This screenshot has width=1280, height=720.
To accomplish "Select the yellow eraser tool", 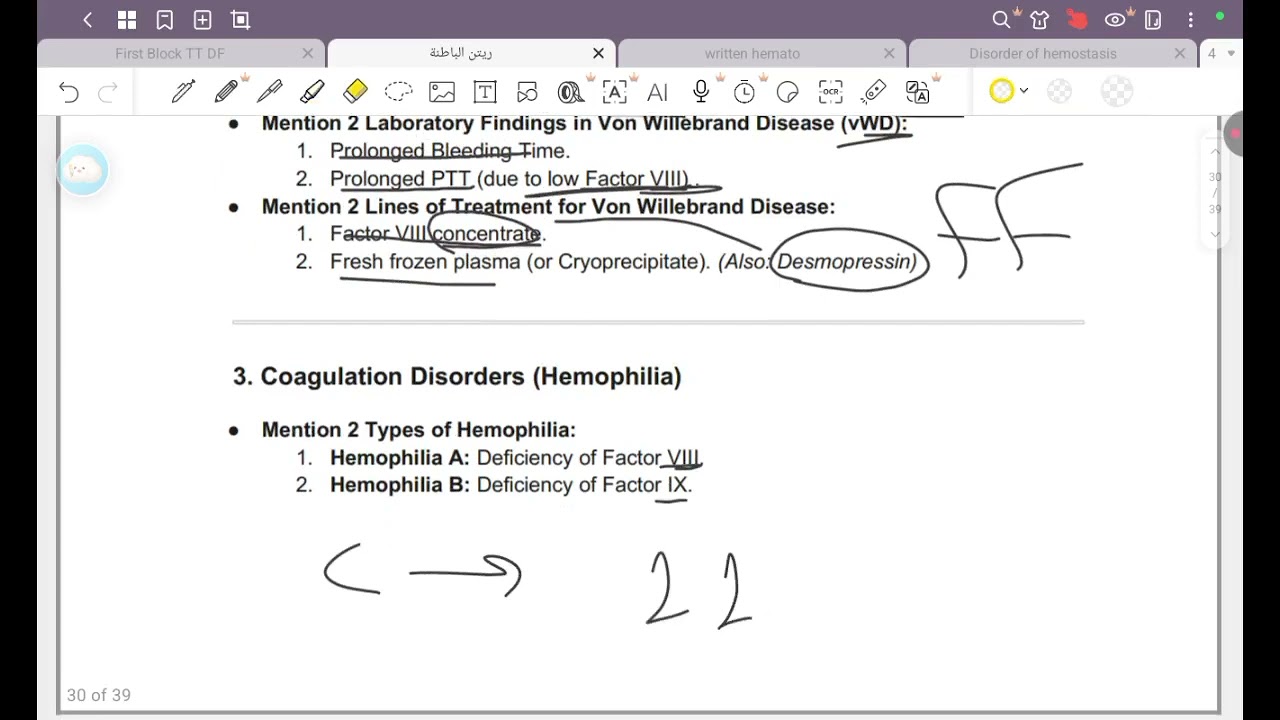I will tap(355, 92).
